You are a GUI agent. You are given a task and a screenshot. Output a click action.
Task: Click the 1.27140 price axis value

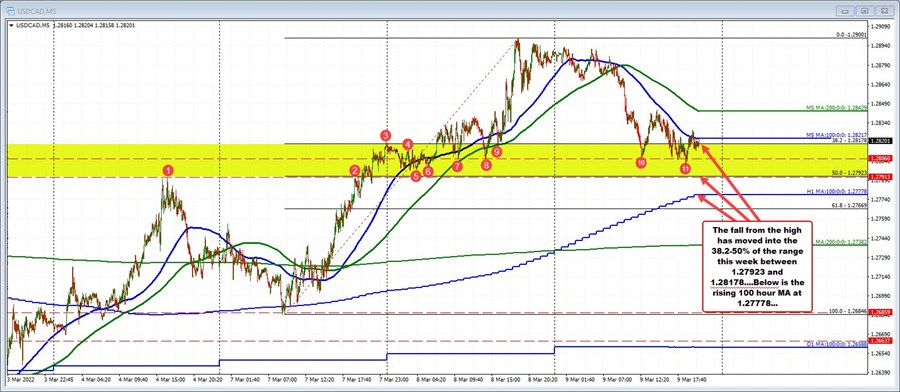point(880,277)
